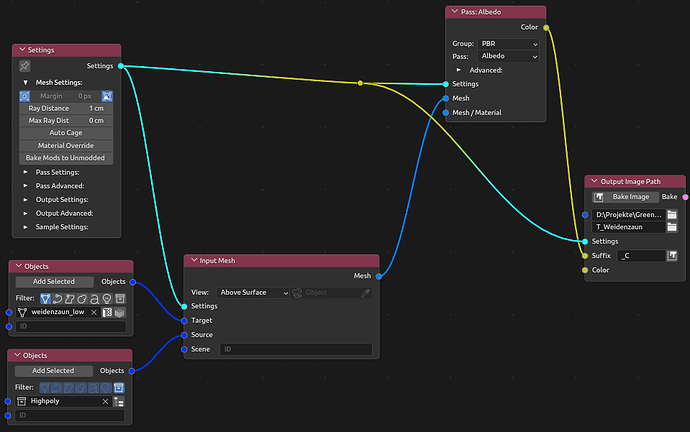Screen dimensions: 690x432
Task: Click UV map icon next to weidenzaun_low
Action: pos(107,312)
